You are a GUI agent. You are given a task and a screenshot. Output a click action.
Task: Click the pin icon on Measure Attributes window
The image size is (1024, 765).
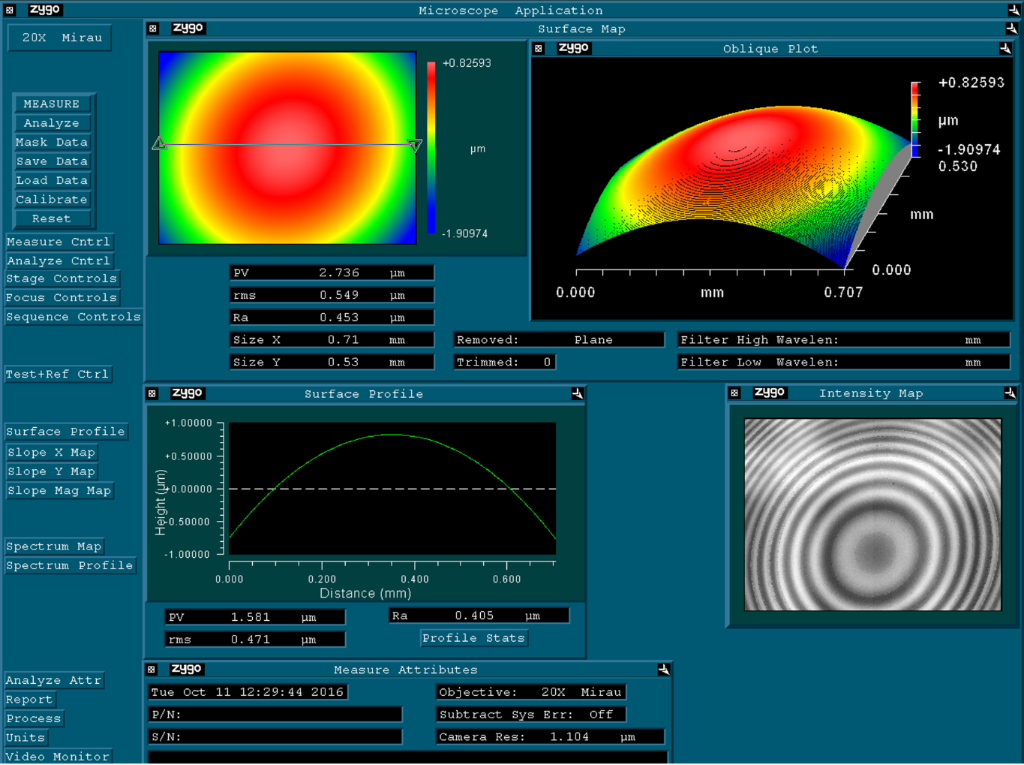663,669
